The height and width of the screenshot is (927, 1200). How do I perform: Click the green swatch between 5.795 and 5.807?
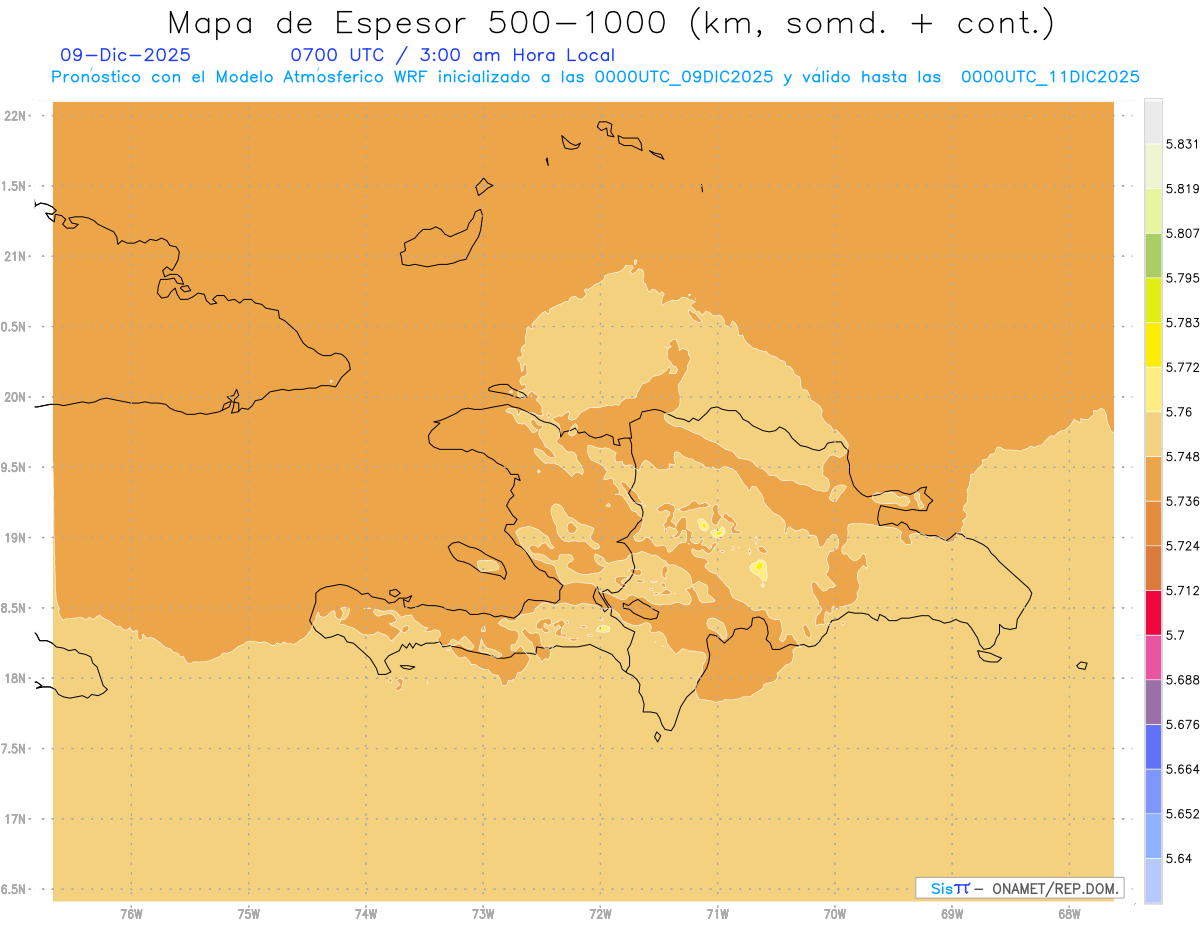[x=1153, y=256]
